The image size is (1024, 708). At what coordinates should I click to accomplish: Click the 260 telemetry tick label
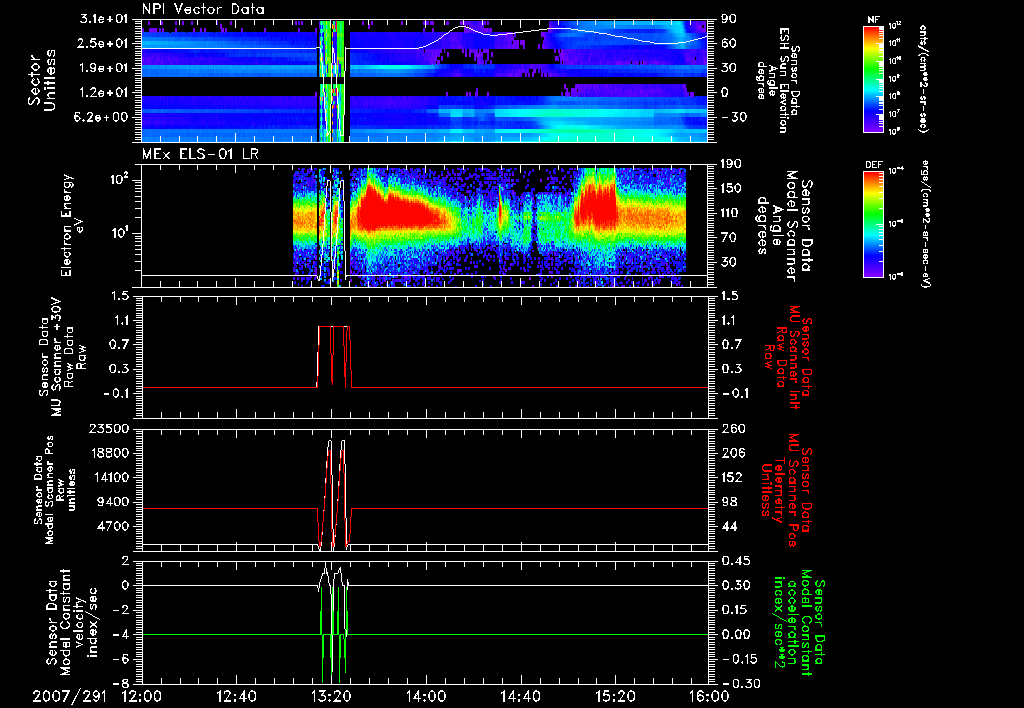[x=731, y=428]
